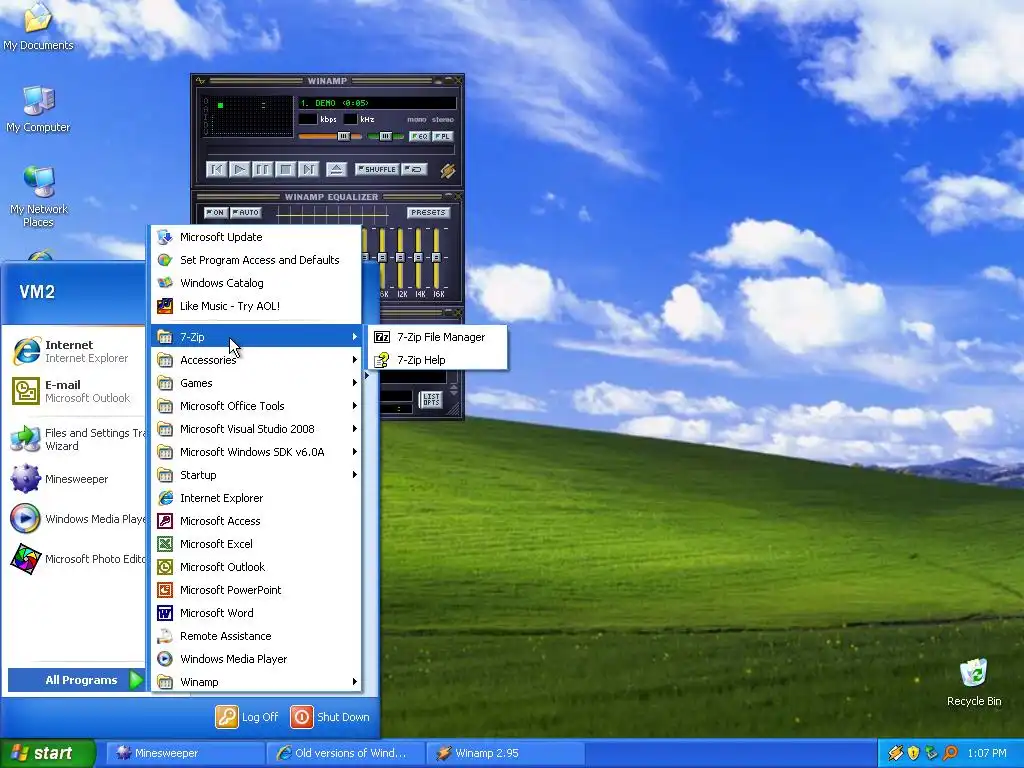The width and height of the screenshot is (1024, 768).
Task: Open Set Program Access and Defaults
Action: coord(257,260)
